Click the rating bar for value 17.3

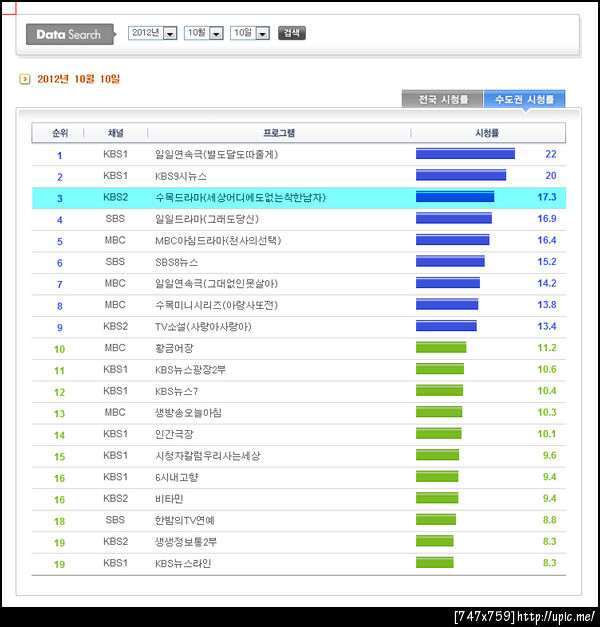pos(455,197)
